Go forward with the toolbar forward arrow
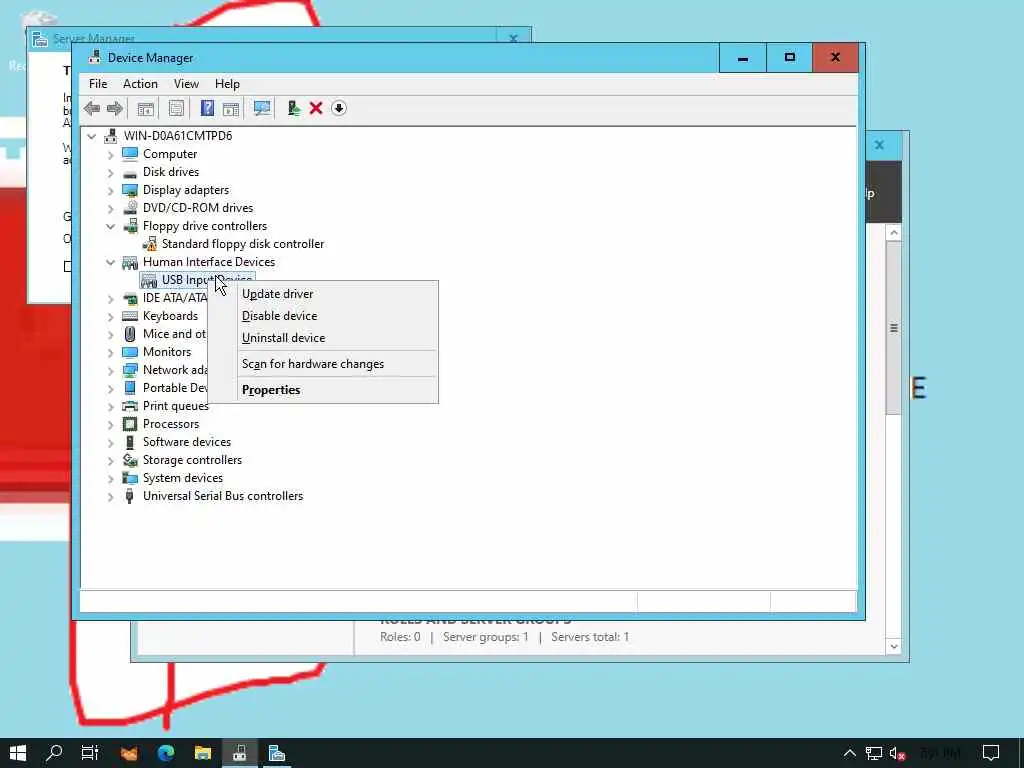The image size is (1024, 768). click(x=115, y=108)
